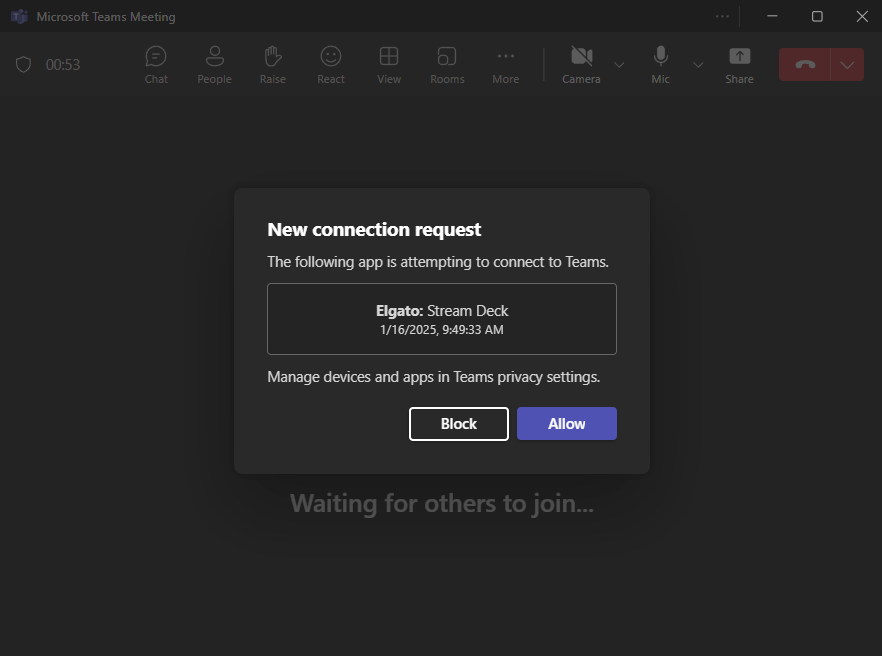Share your screen content
882x656 pixels.
[x=739, y=65]
